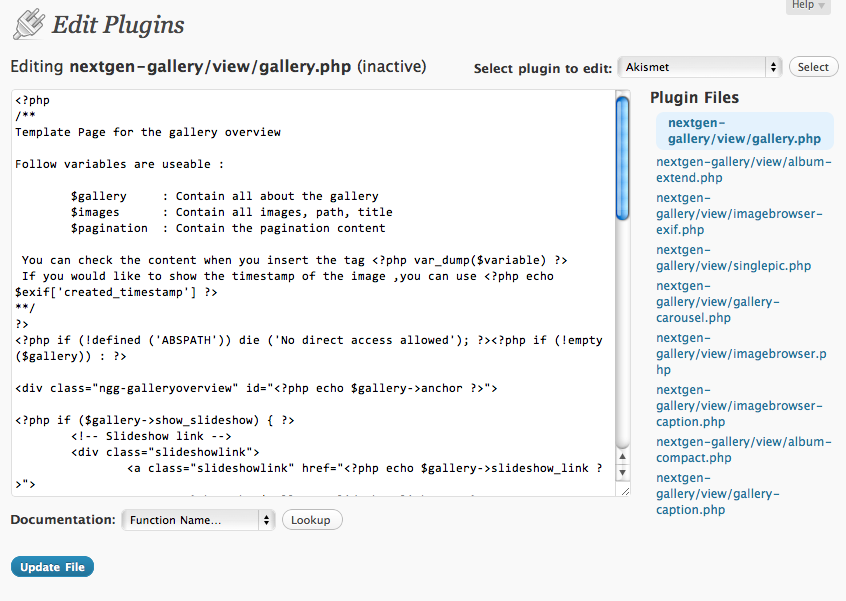Click the Edit Plugins plug icon
846x601 pixels.
29,24
